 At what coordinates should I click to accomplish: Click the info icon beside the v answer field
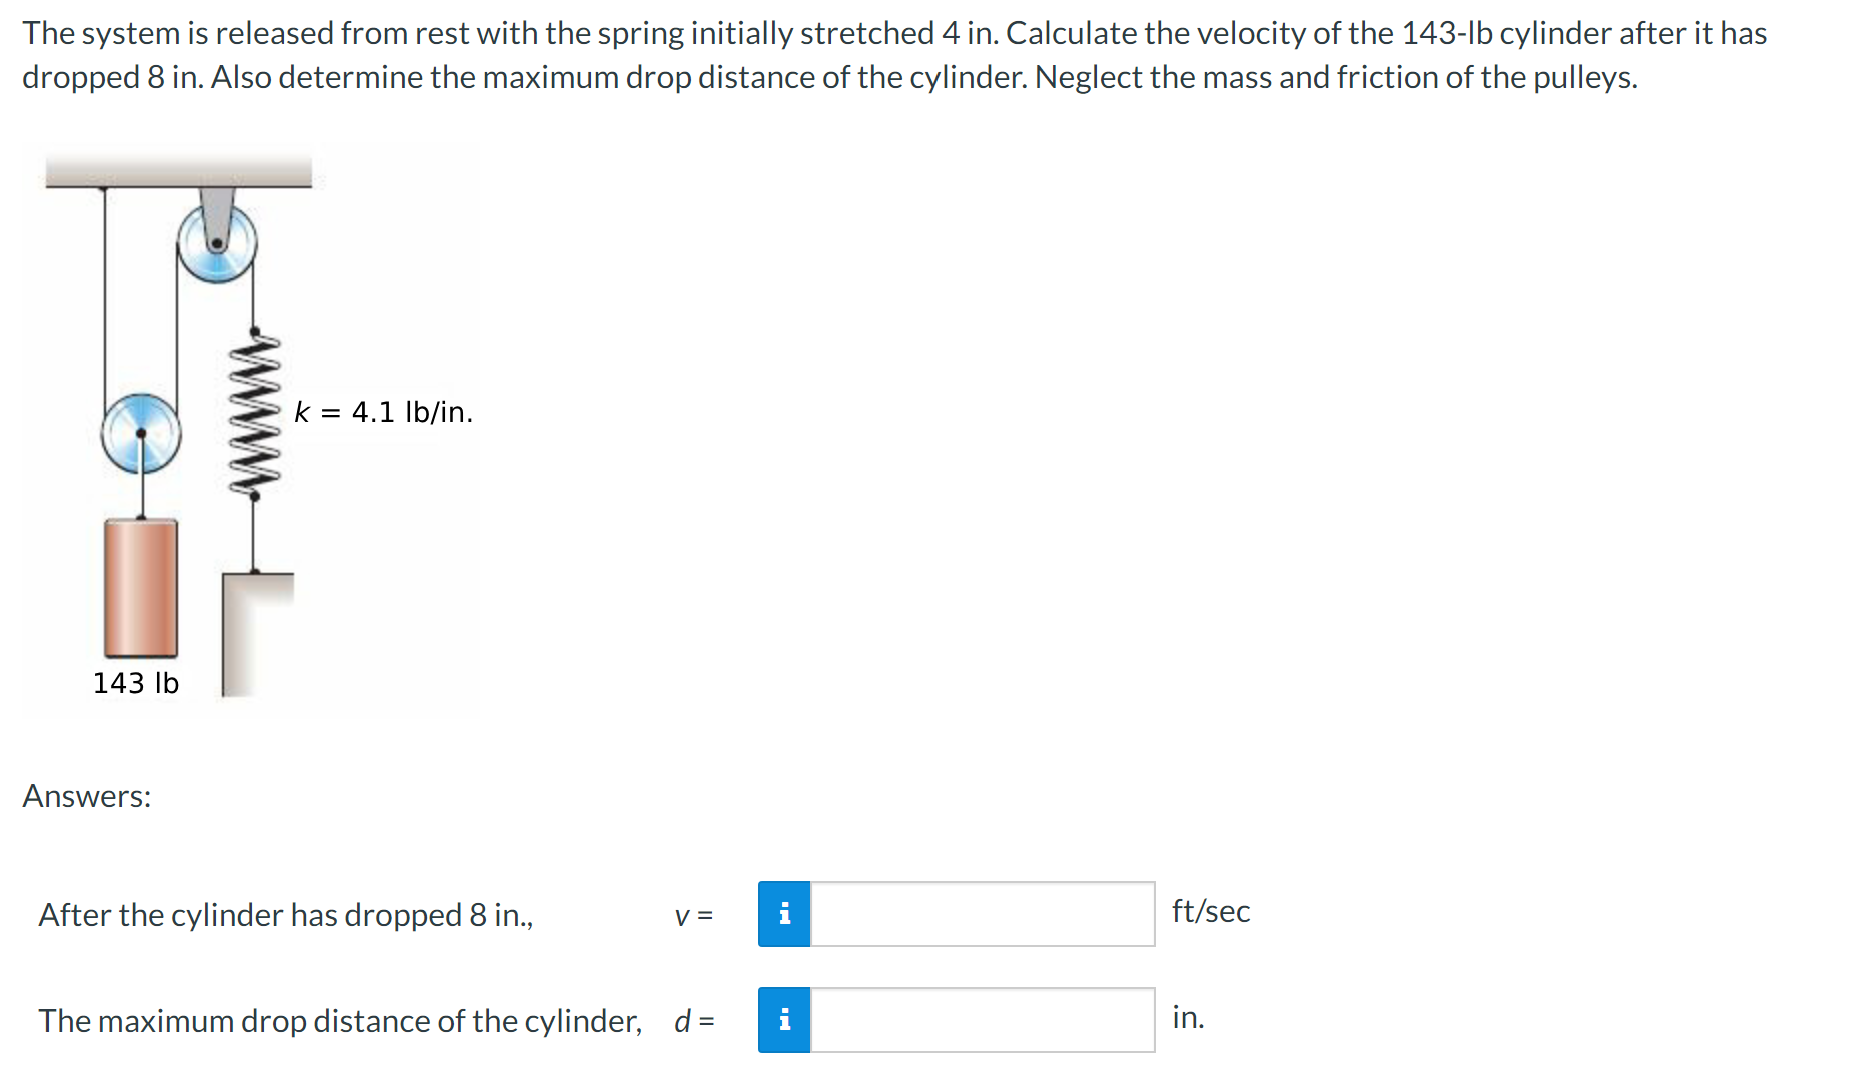tap(784, 913)
